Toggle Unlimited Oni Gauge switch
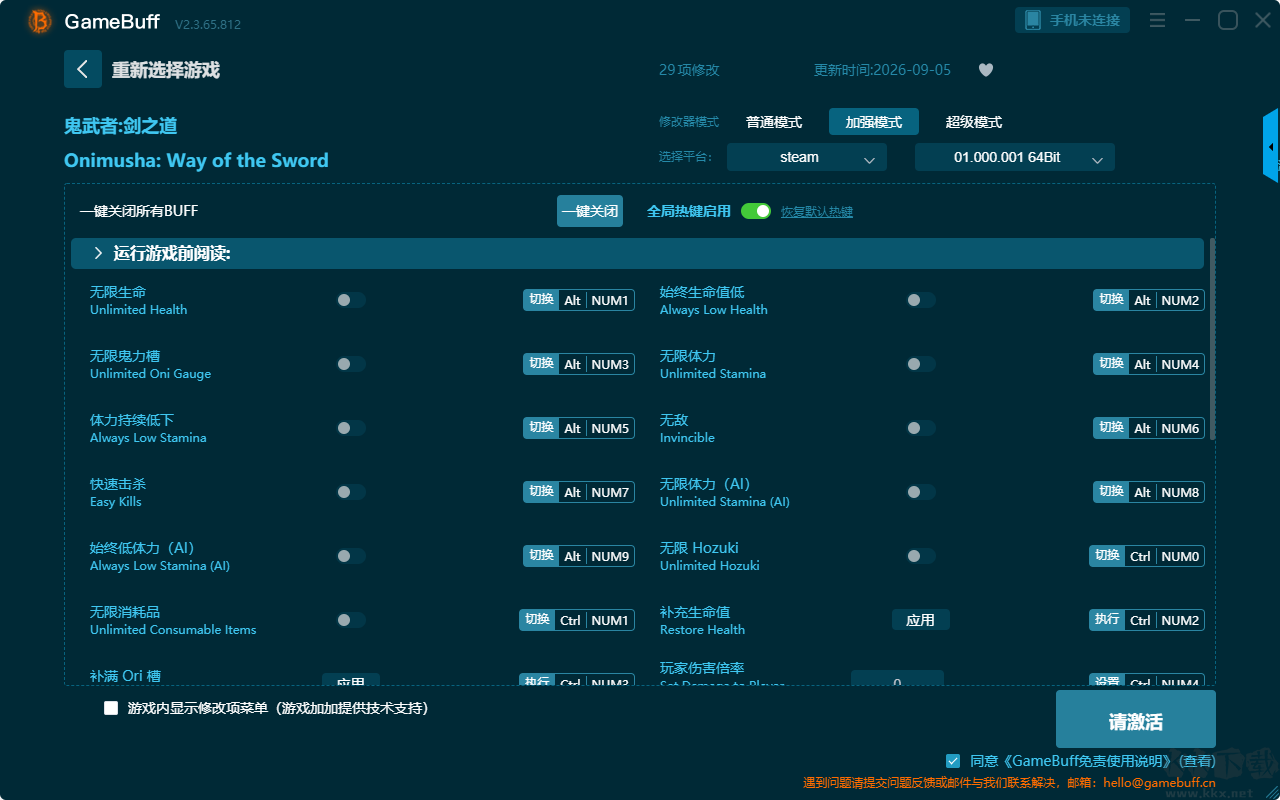Viewport: 1280px width, 800px height. pyautogui.click(x=351, y=364)
